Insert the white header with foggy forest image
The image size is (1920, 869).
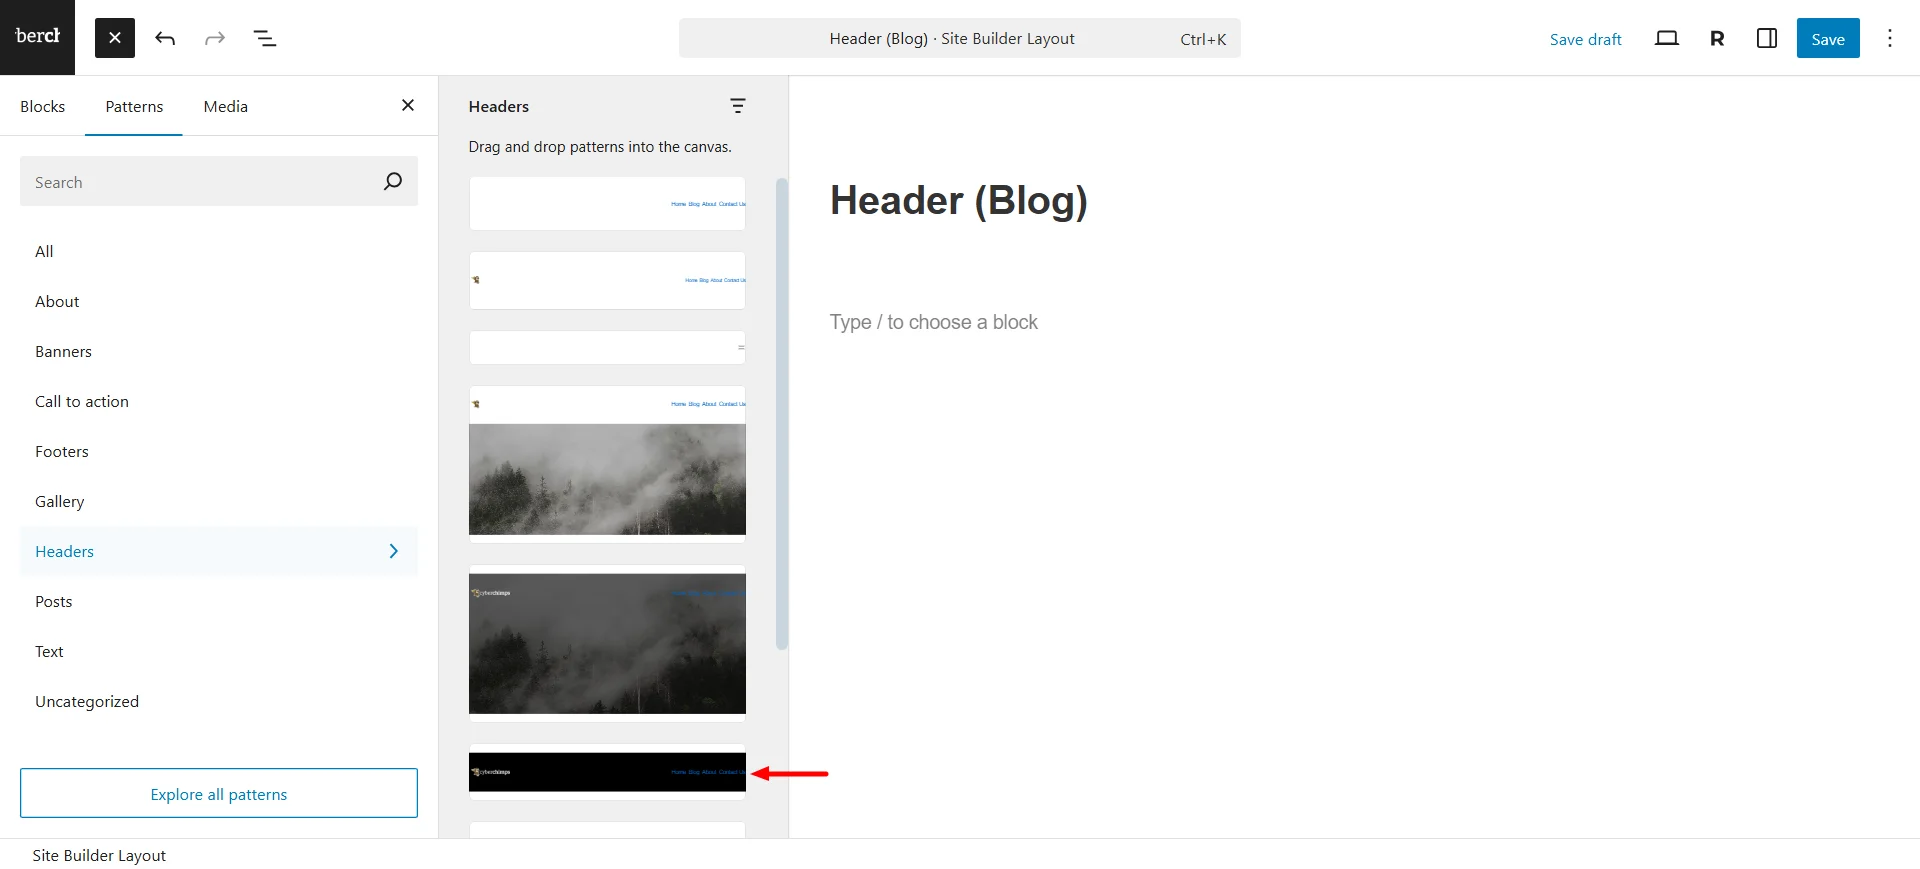pyautogui.click(x=607, y=464)
